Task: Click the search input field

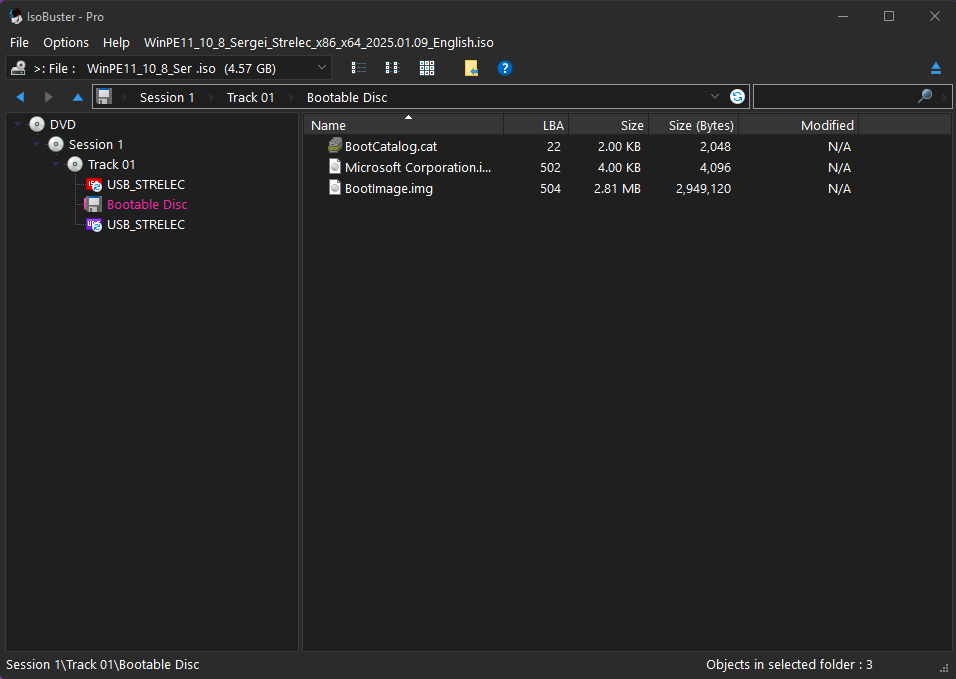Action: [x=835, y=97]
